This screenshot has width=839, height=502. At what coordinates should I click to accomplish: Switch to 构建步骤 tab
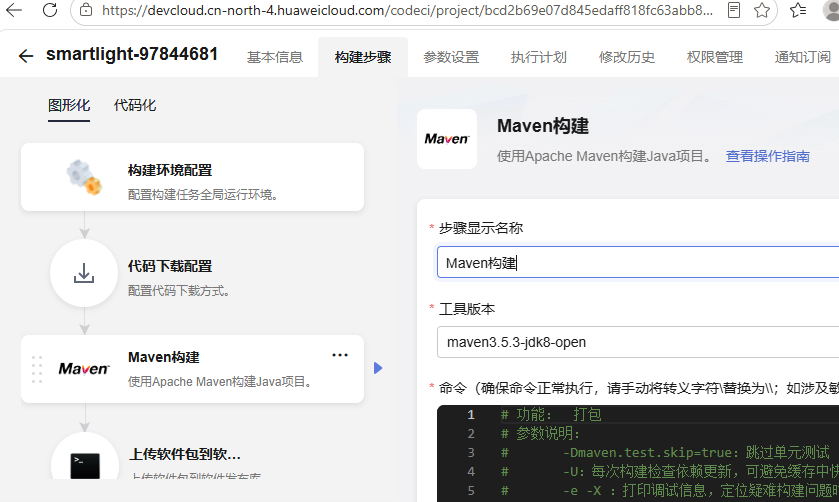click(x=363, y=57)
